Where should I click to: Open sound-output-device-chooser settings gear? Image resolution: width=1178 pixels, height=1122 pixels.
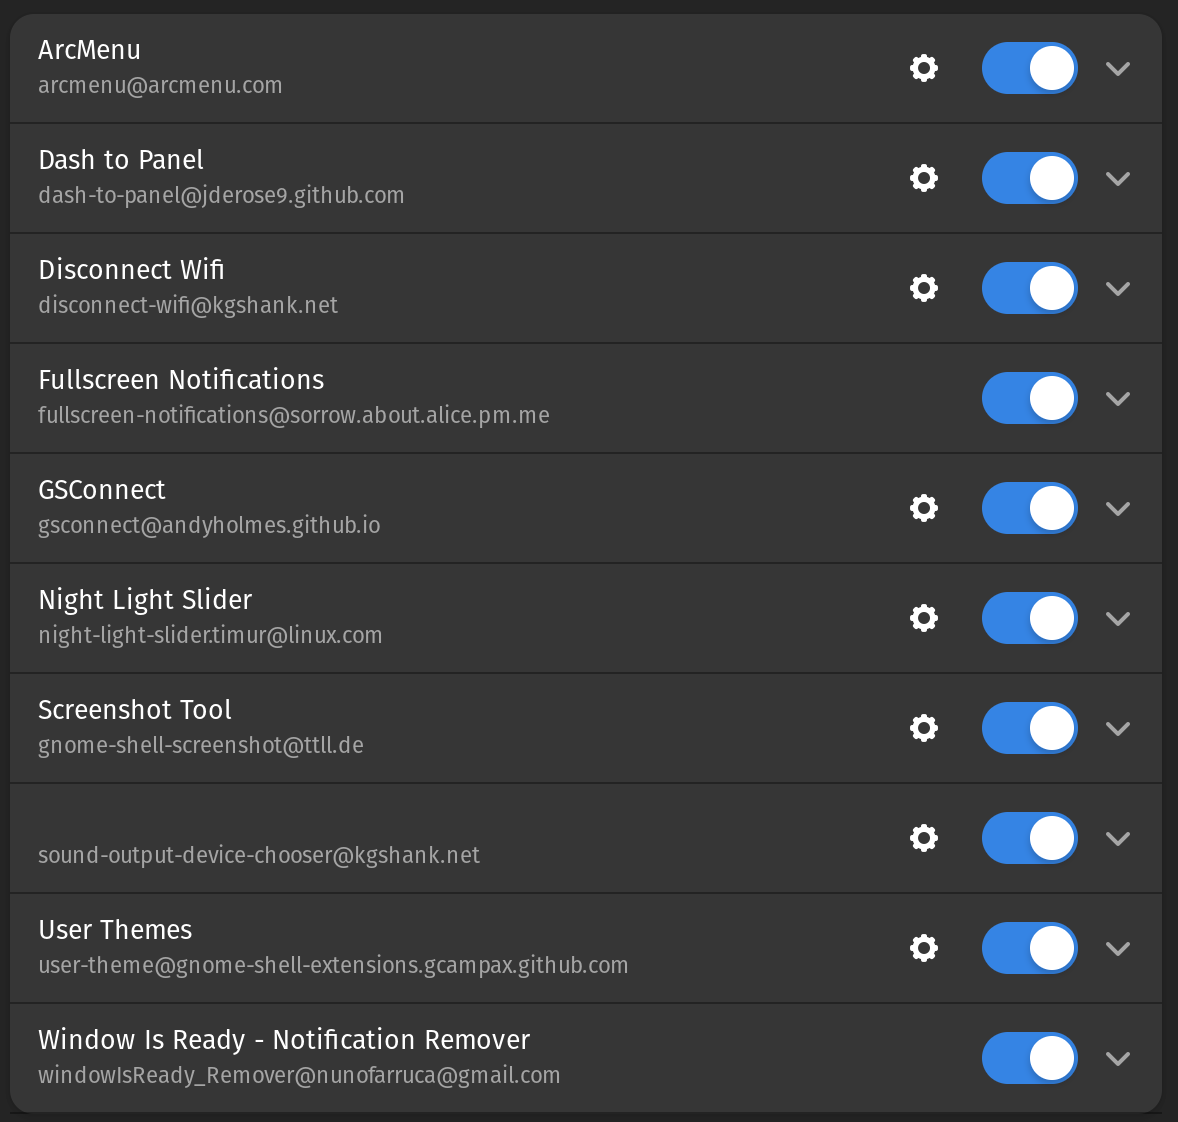click(923, 838)
